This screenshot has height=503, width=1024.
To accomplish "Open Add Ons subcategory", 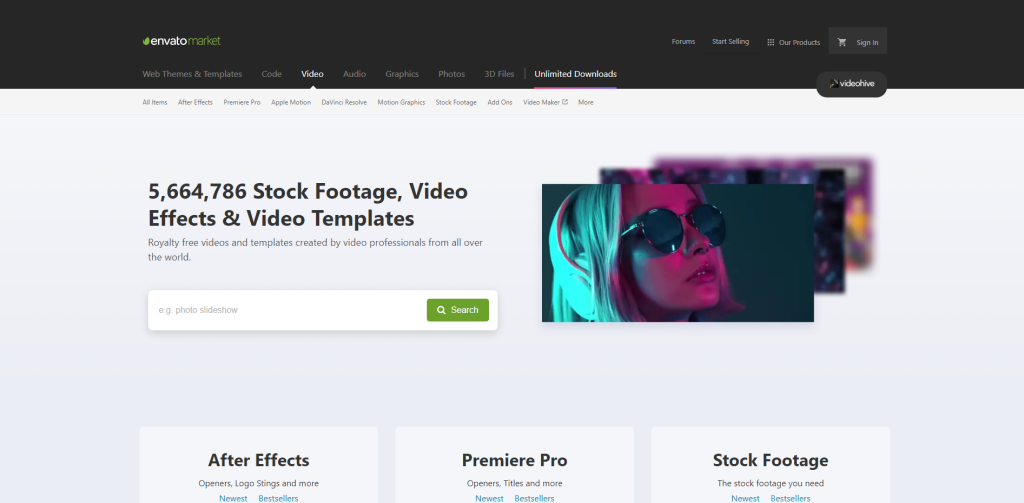I will pyautogui.click(x=500, y=103).
